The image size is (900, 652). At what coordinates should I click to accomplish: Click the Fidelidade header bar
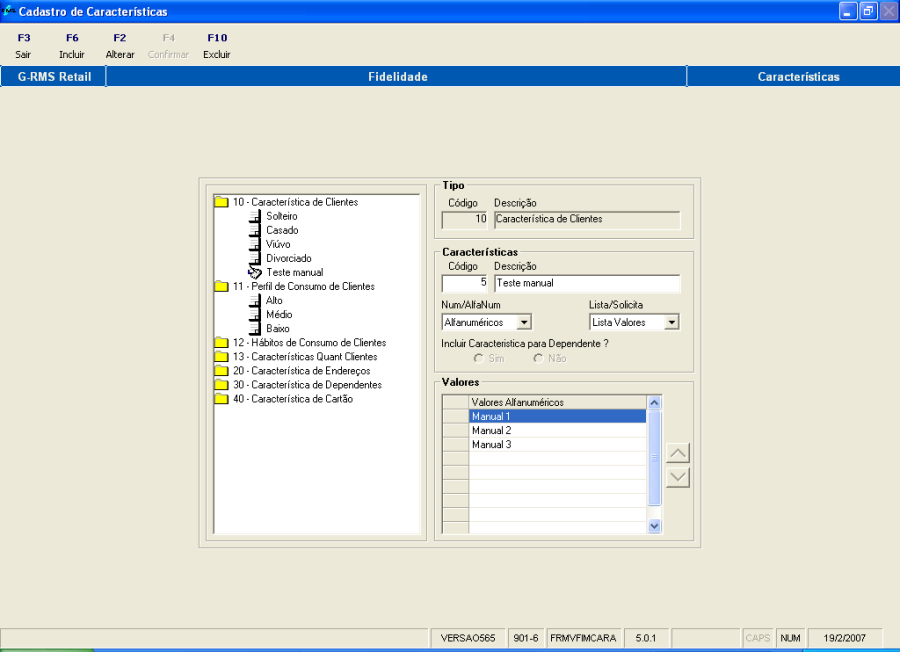click(x=397, y=76)
